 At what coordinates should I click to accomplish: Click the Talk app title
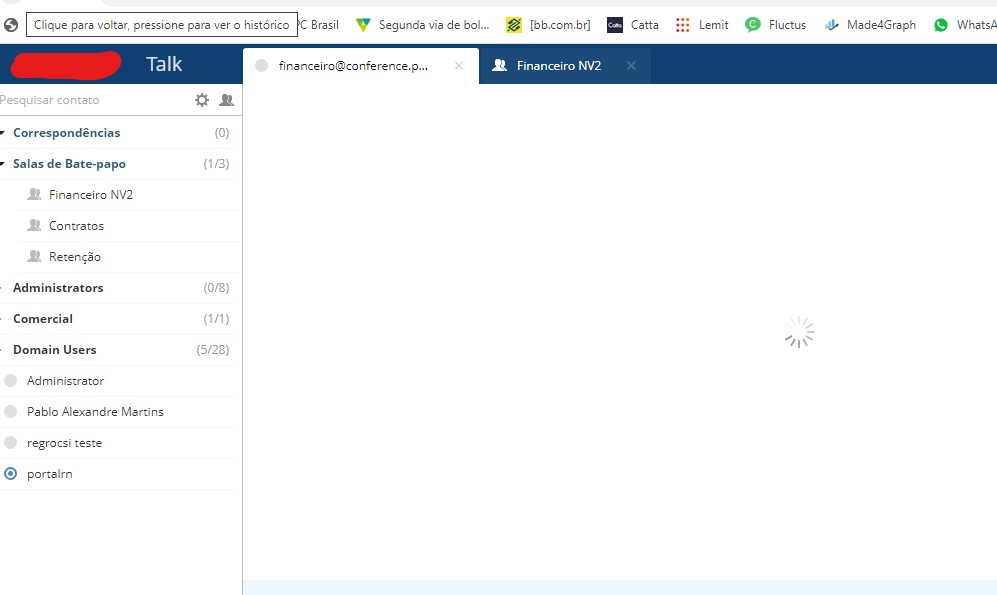click(x=164, y=64)
